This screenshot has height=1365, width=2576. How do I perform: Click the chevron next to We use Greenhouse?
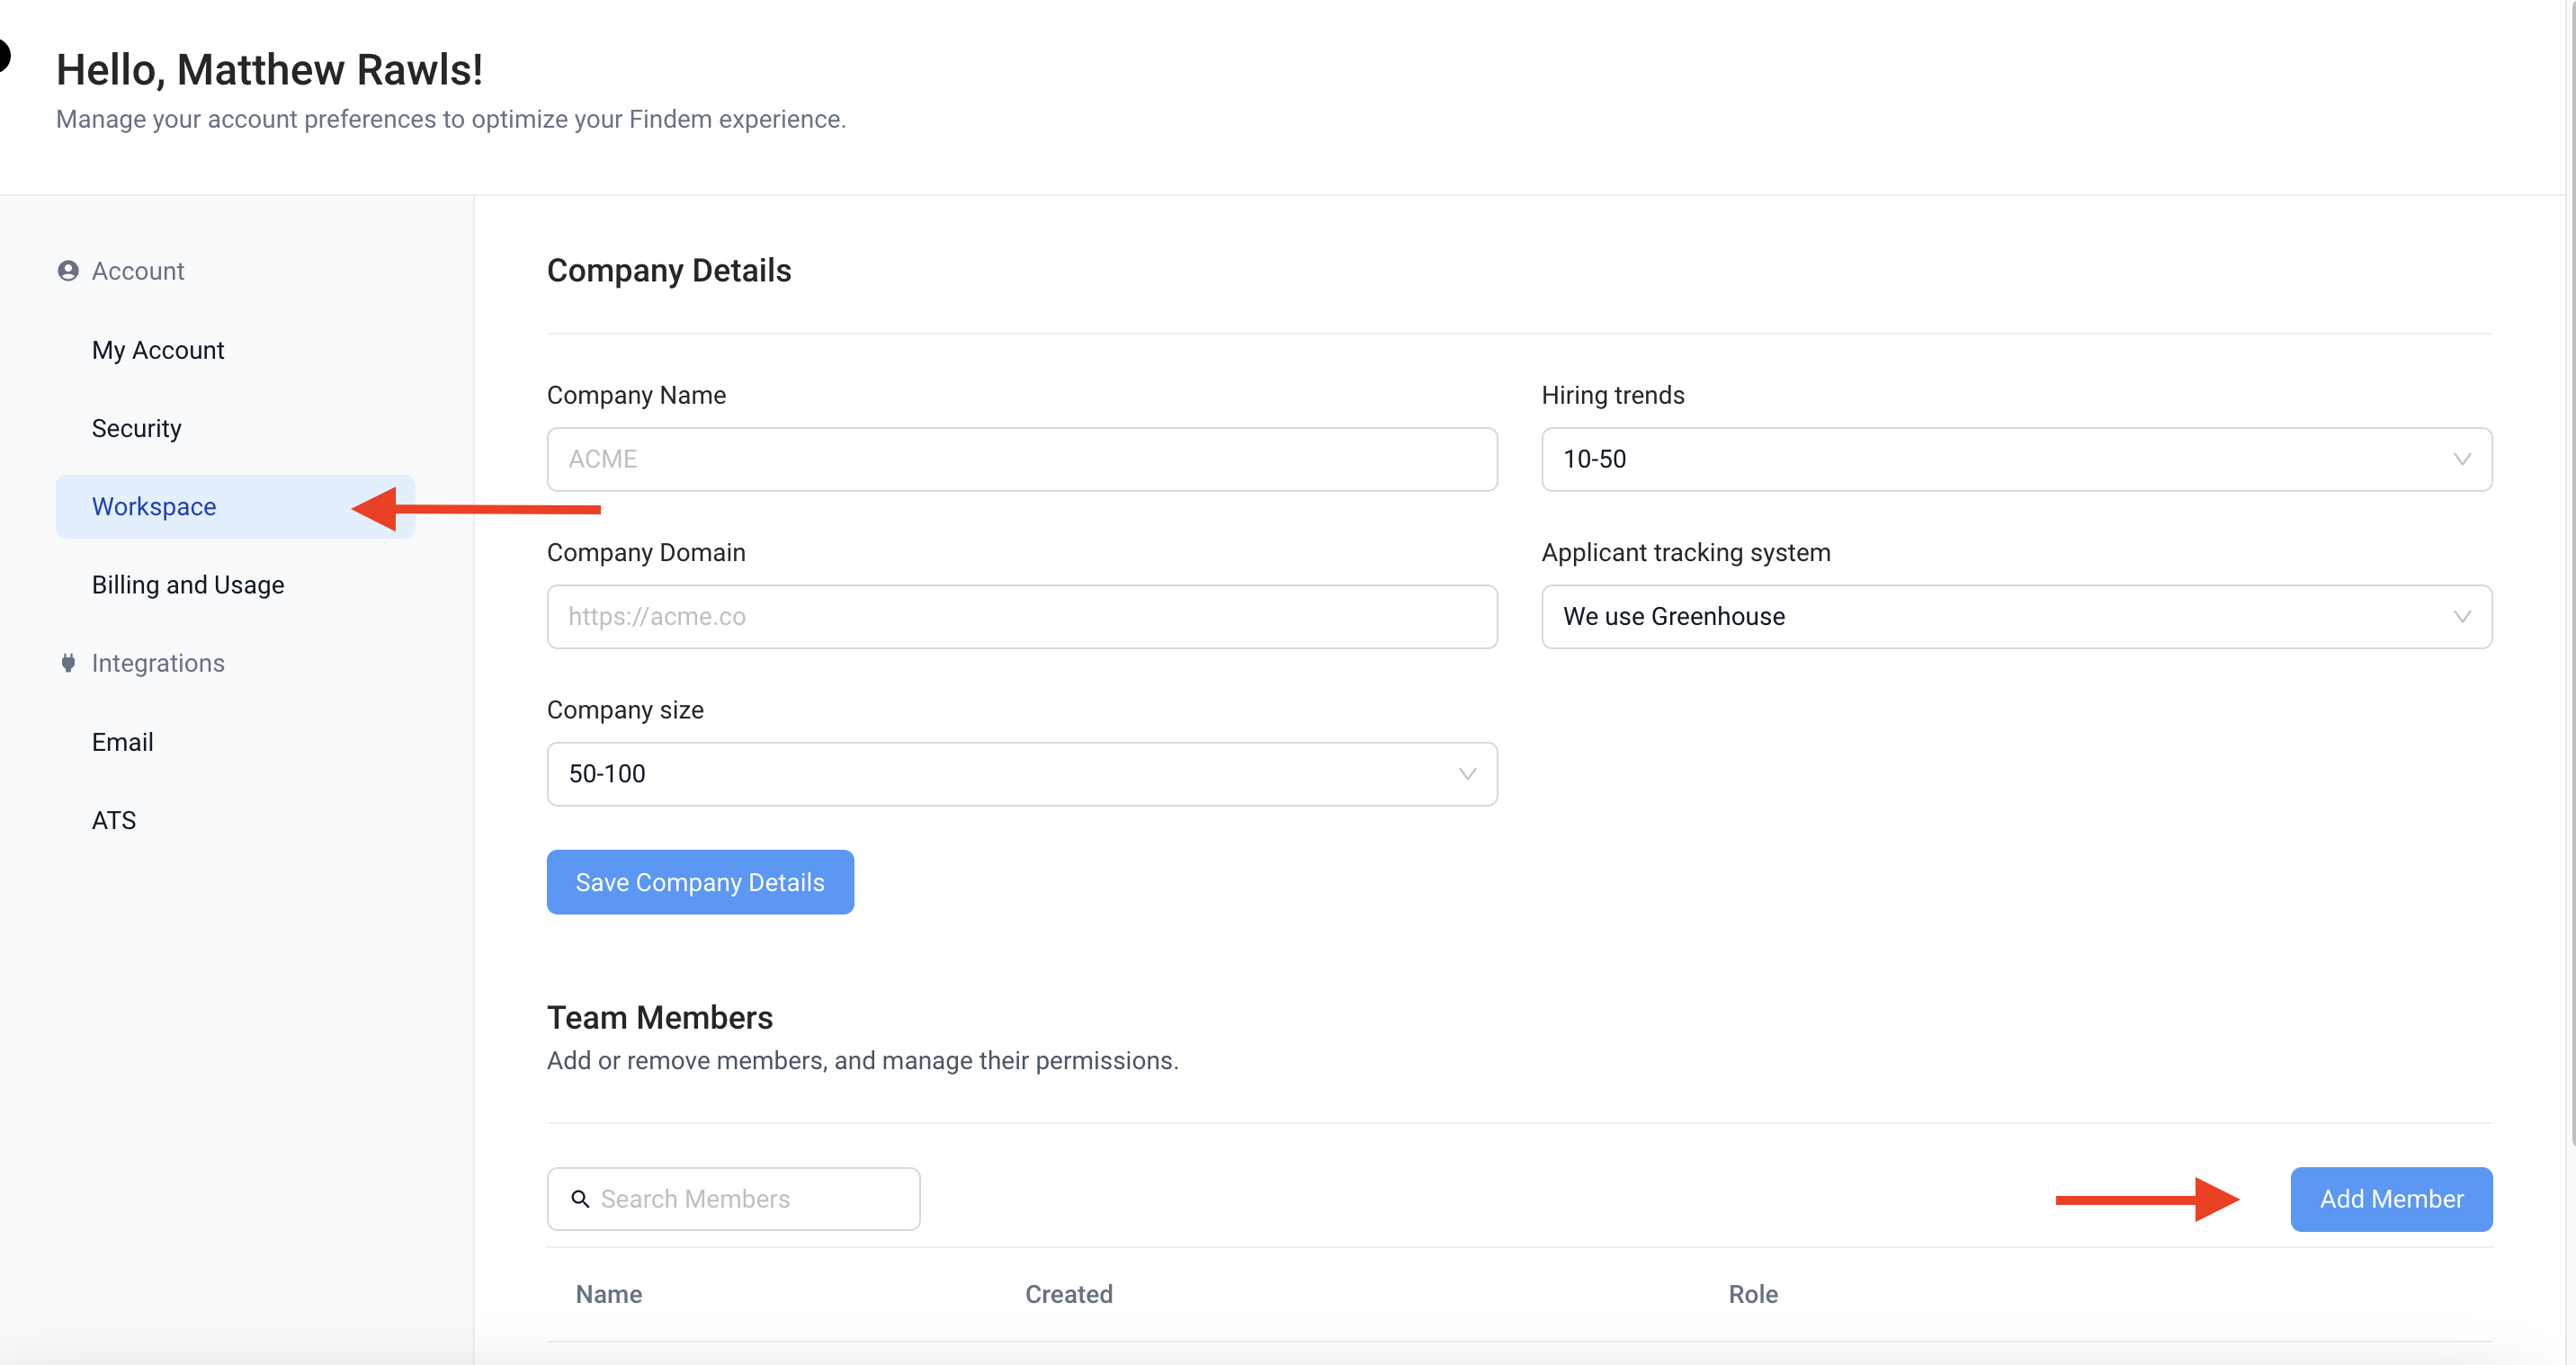click(2462, 616)
